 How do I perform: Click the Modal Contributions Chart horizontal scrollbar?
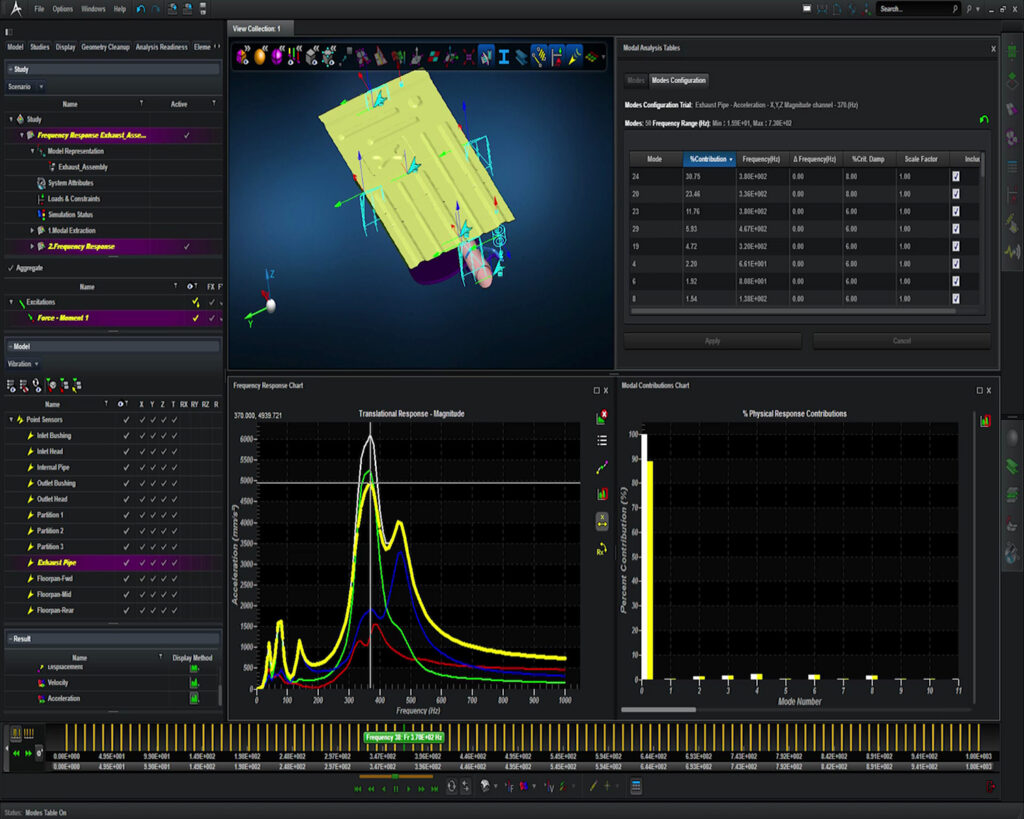pos(658,709)
